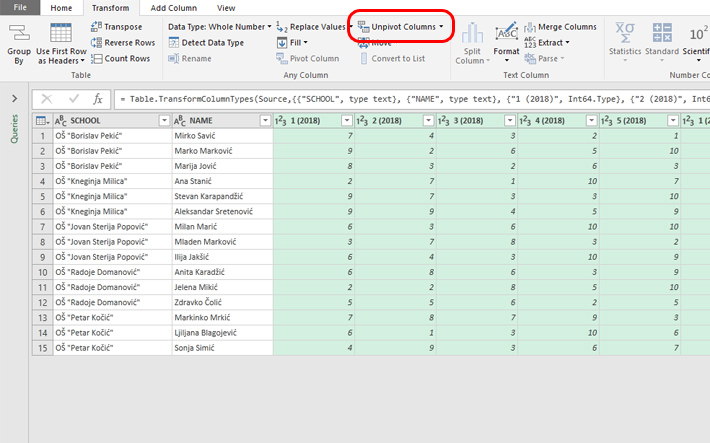Switch to the Add Column tab

pyautogui.click(x=173, y=8)
